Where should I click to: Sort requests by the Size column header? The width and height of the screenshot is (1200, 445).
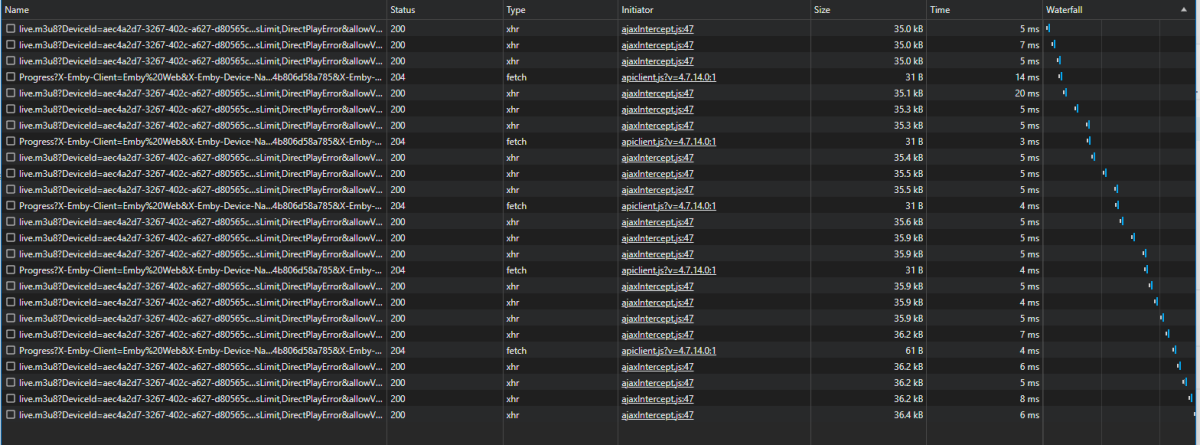(x=823, y=9)
